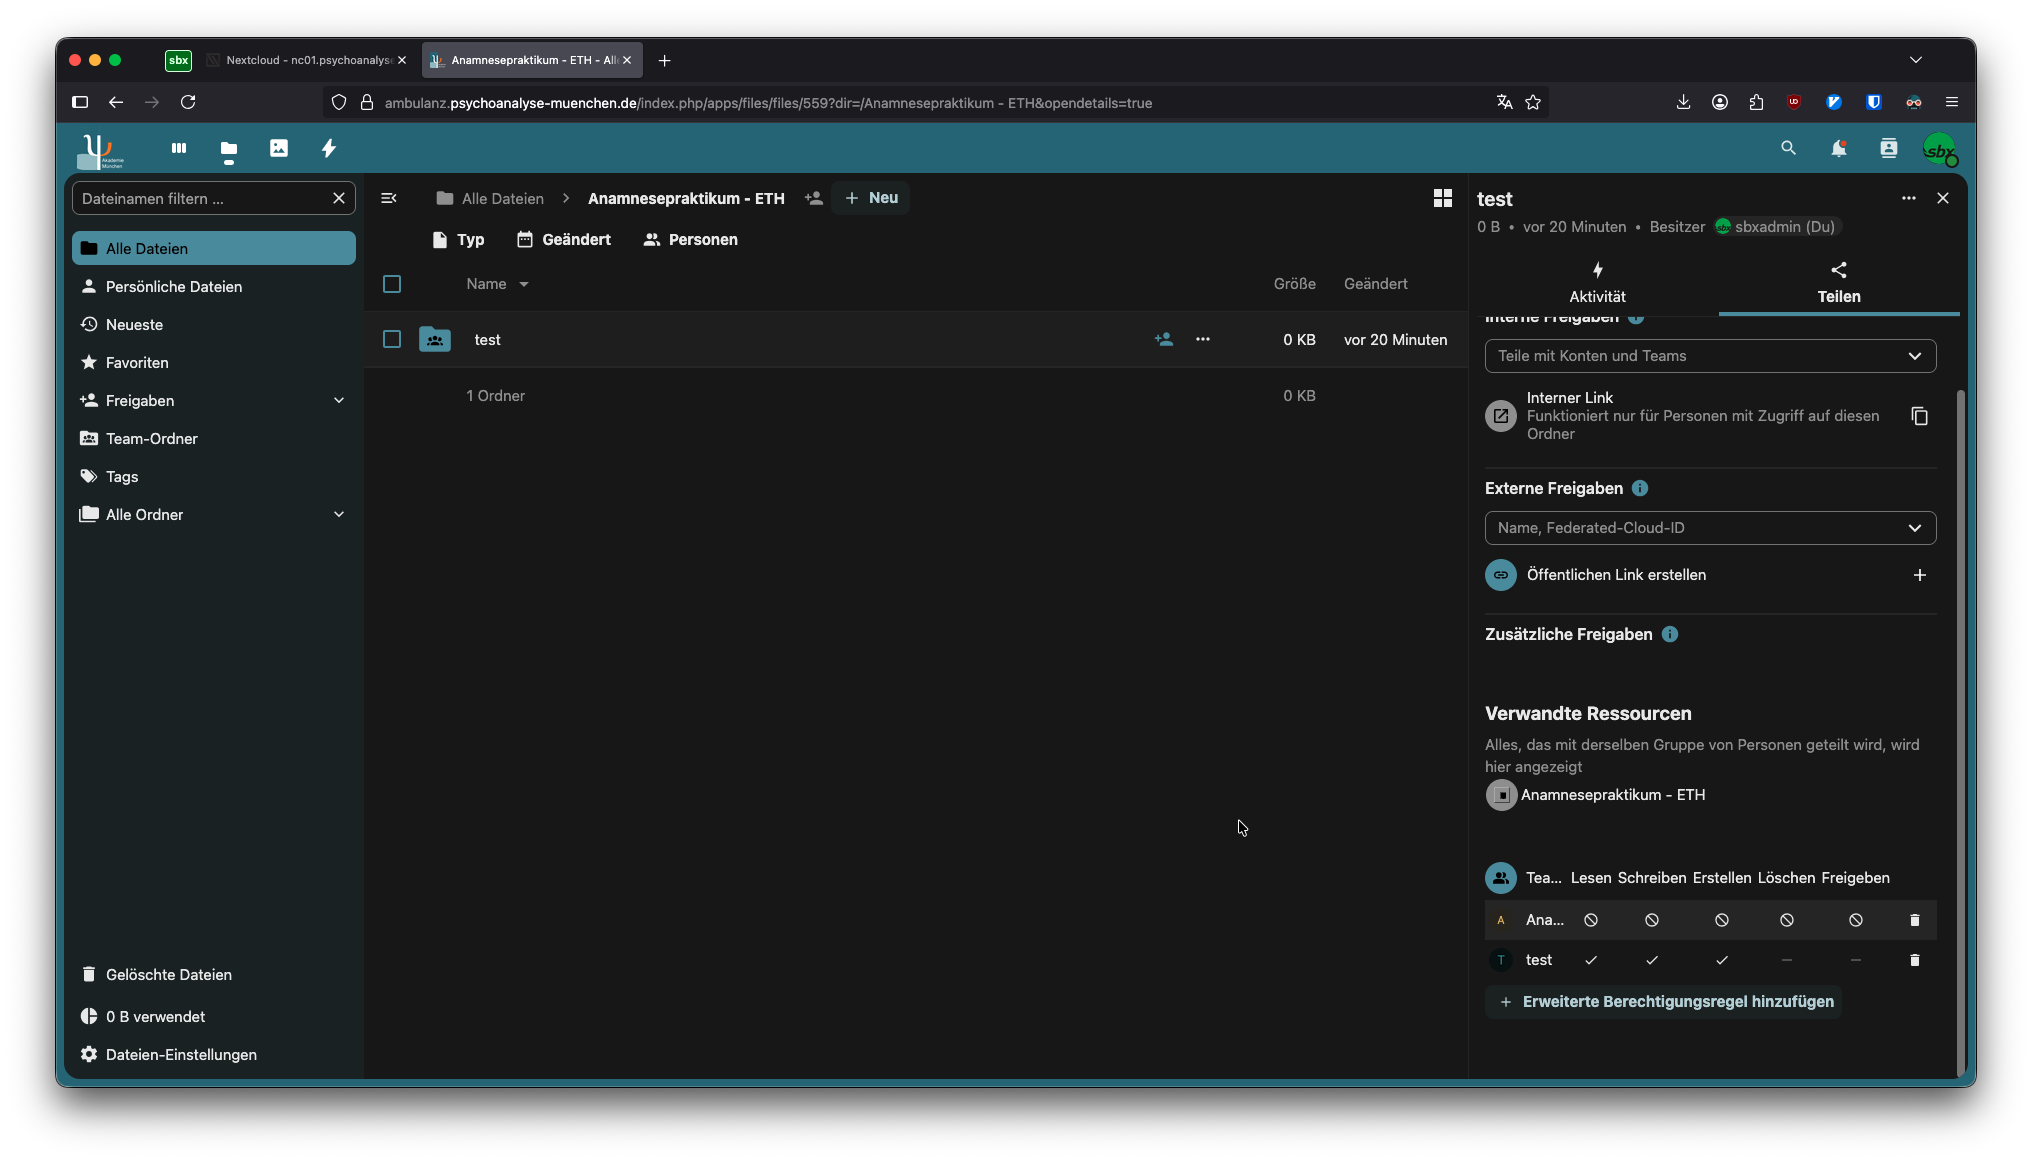Click the Neu button
This screenshot has width=2032, height=1161.
(x=871, y=198)
